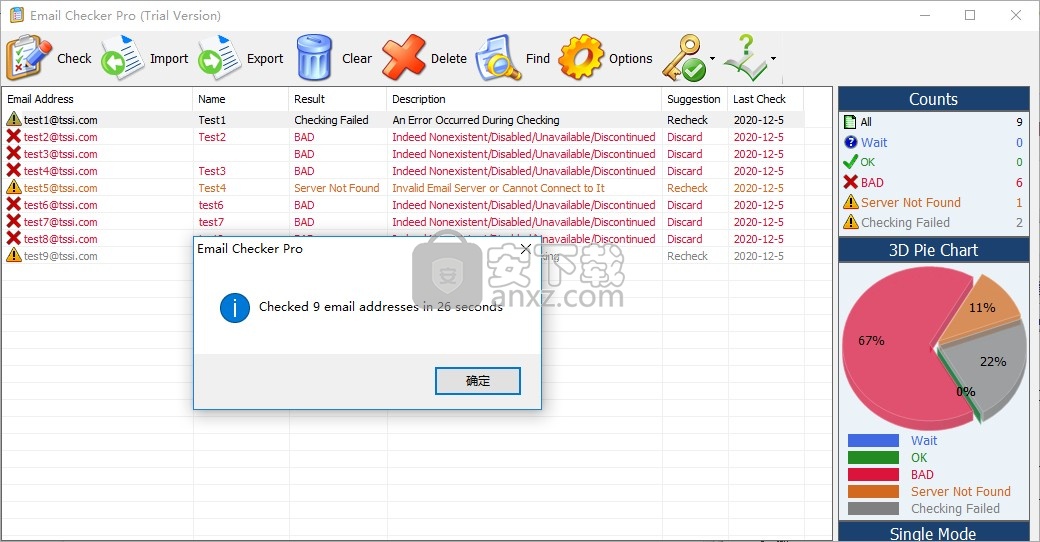
Task: Click the Find magnifier icon
Action: pos(498,58)
